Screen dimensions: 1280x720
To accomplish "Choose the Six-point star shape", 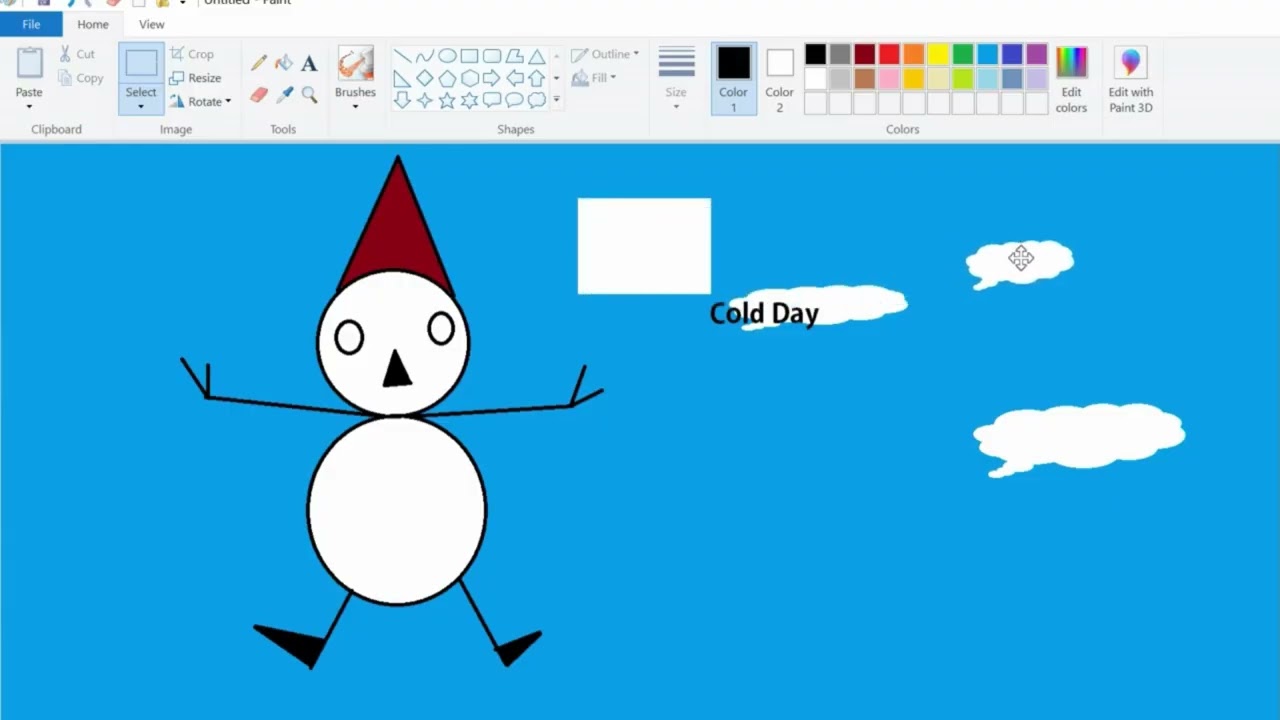I will coord(469,100).
